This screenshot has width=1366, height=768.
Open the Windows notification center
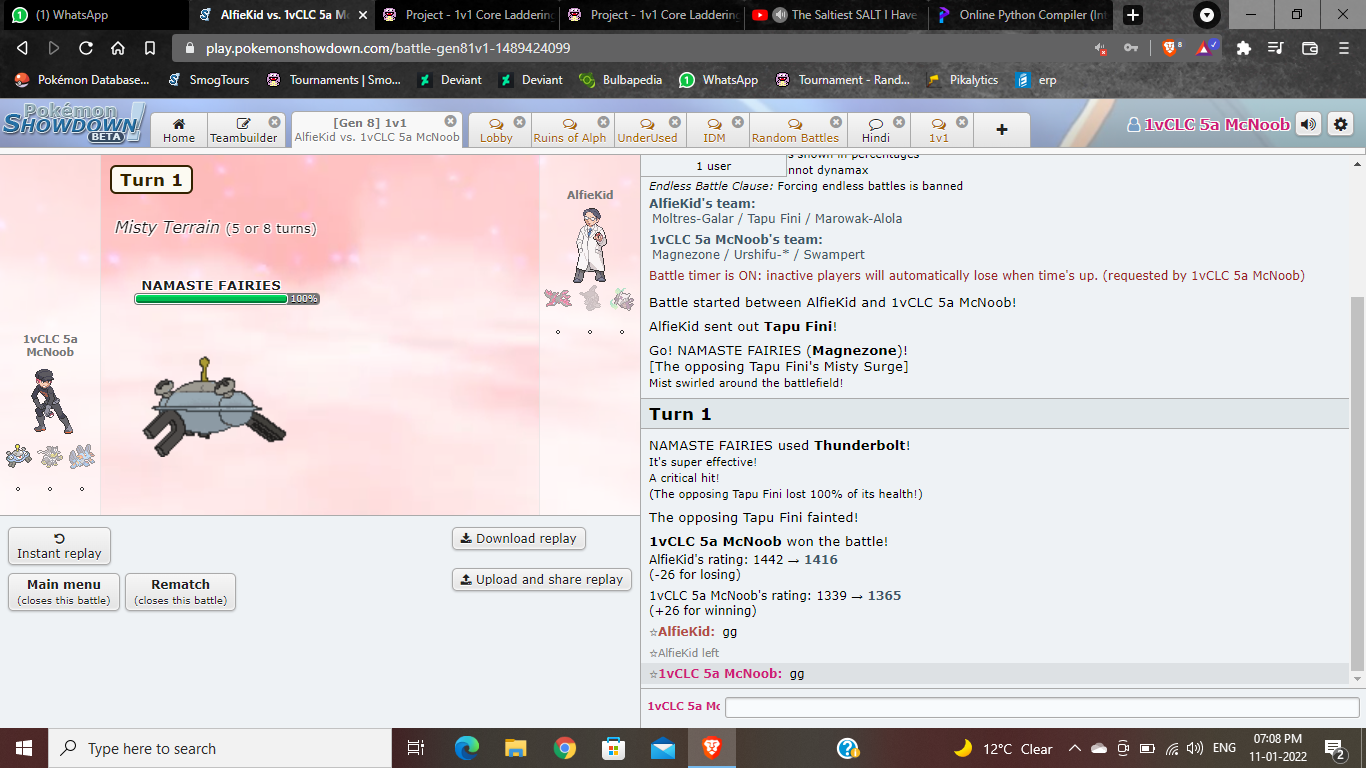(x=1334, y=748)
